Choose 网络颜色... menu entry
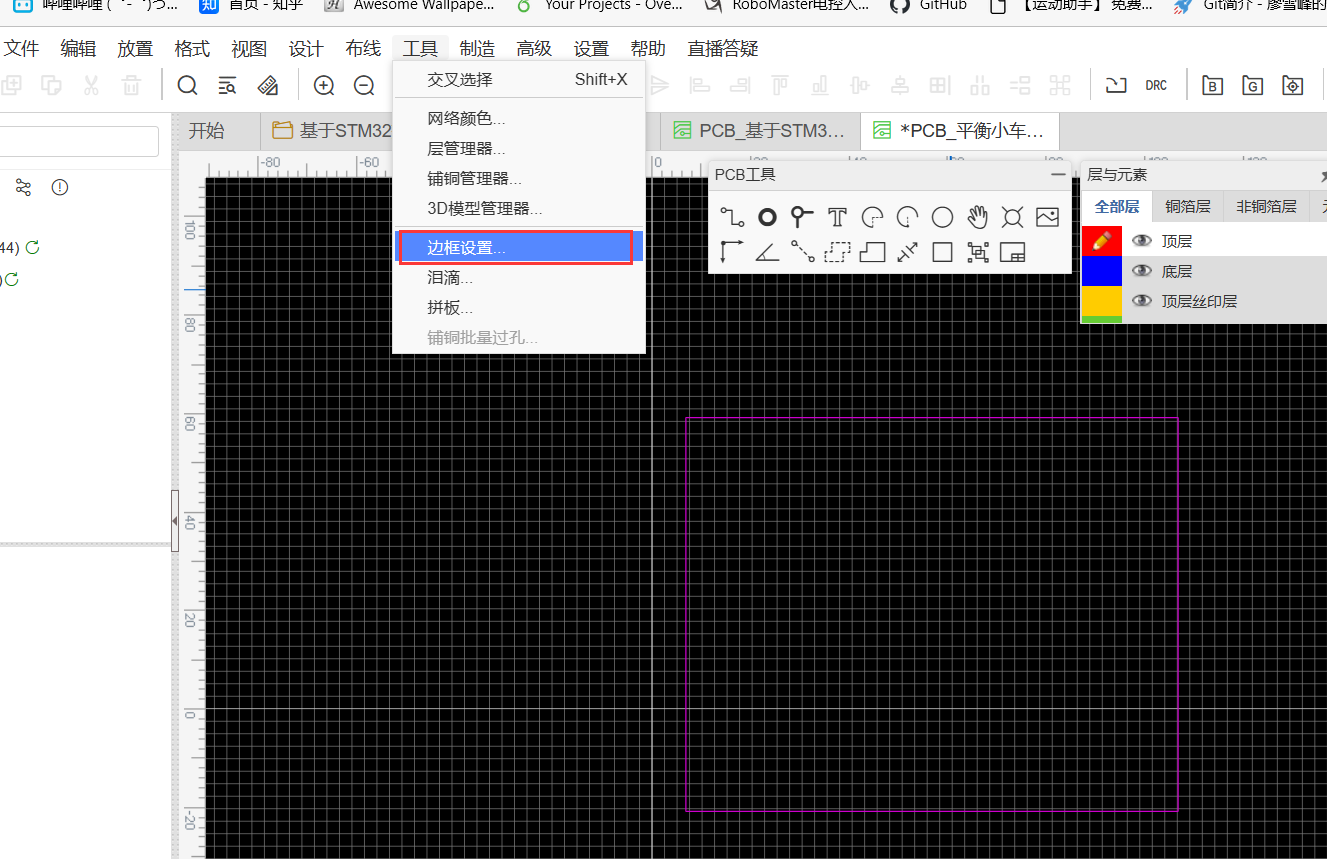 click(519, 118)
